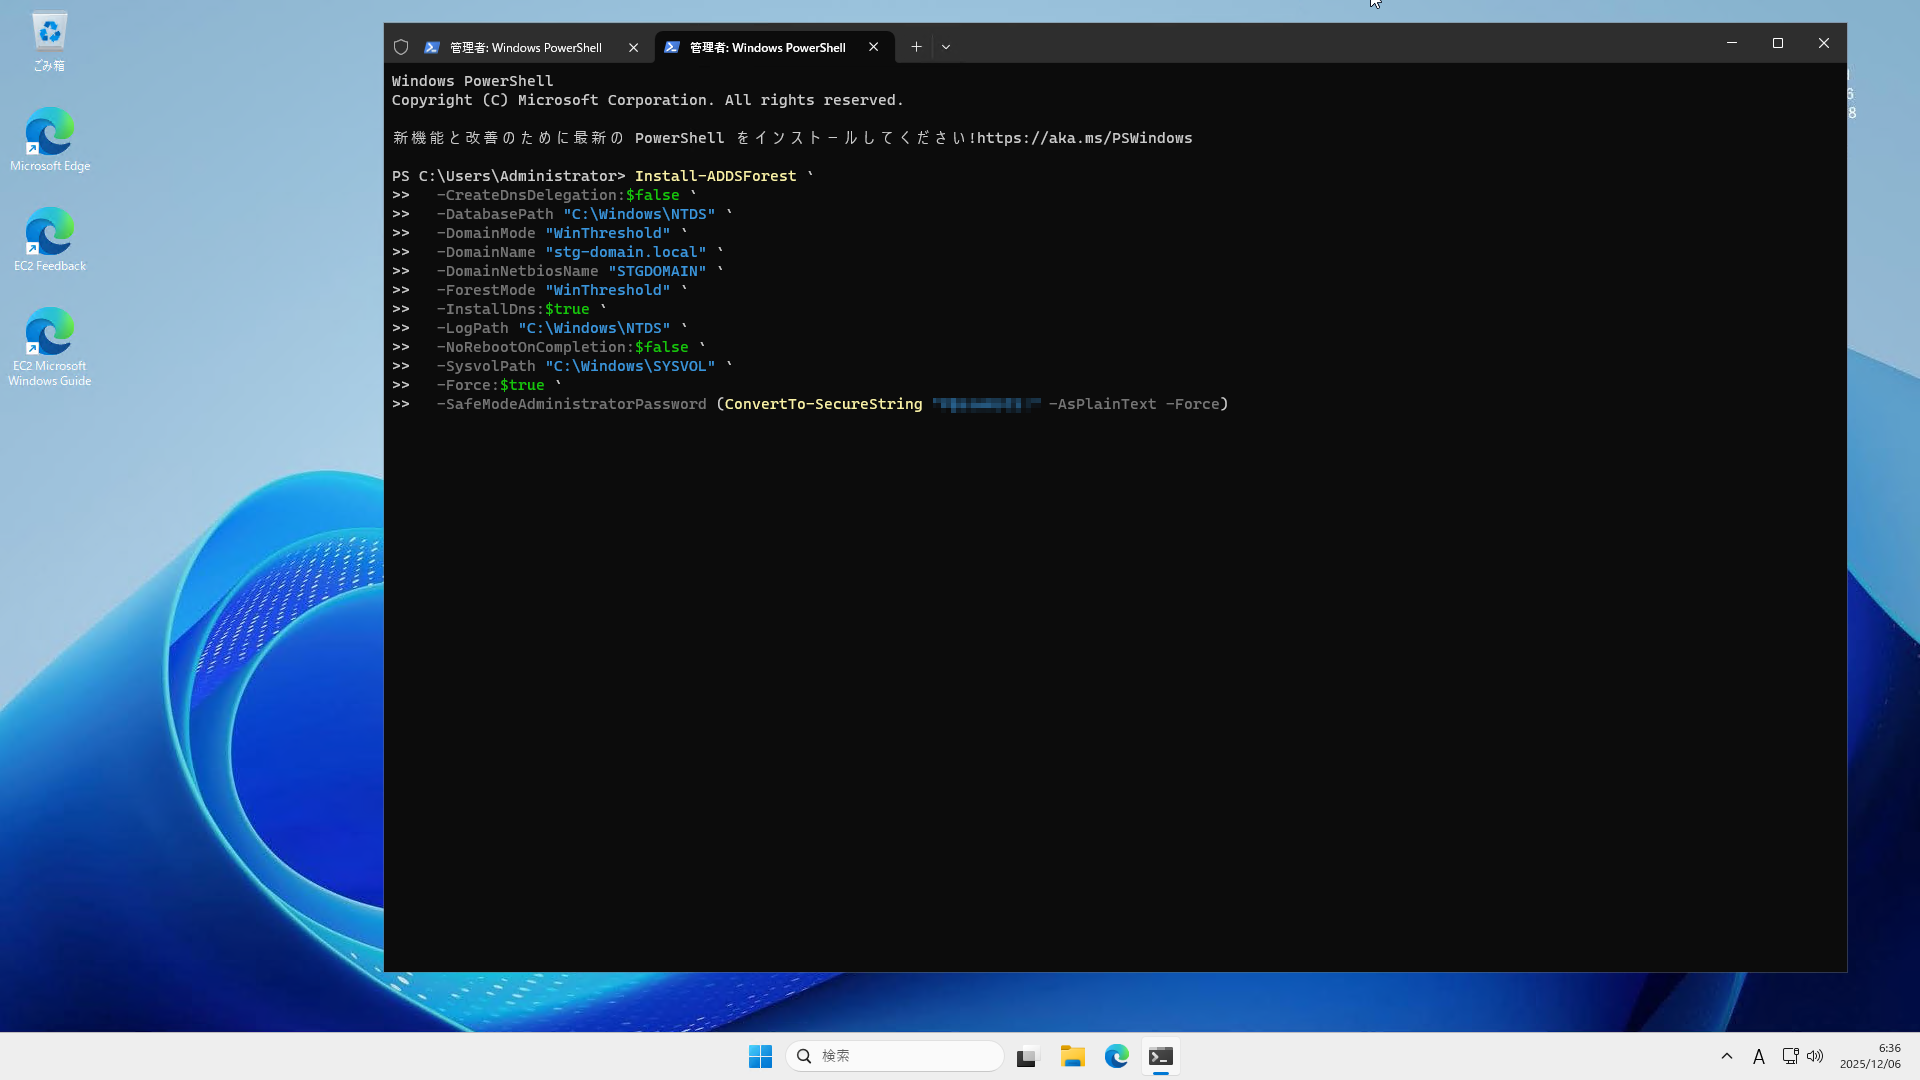Close the first PowerShell tab

(633, 47)
